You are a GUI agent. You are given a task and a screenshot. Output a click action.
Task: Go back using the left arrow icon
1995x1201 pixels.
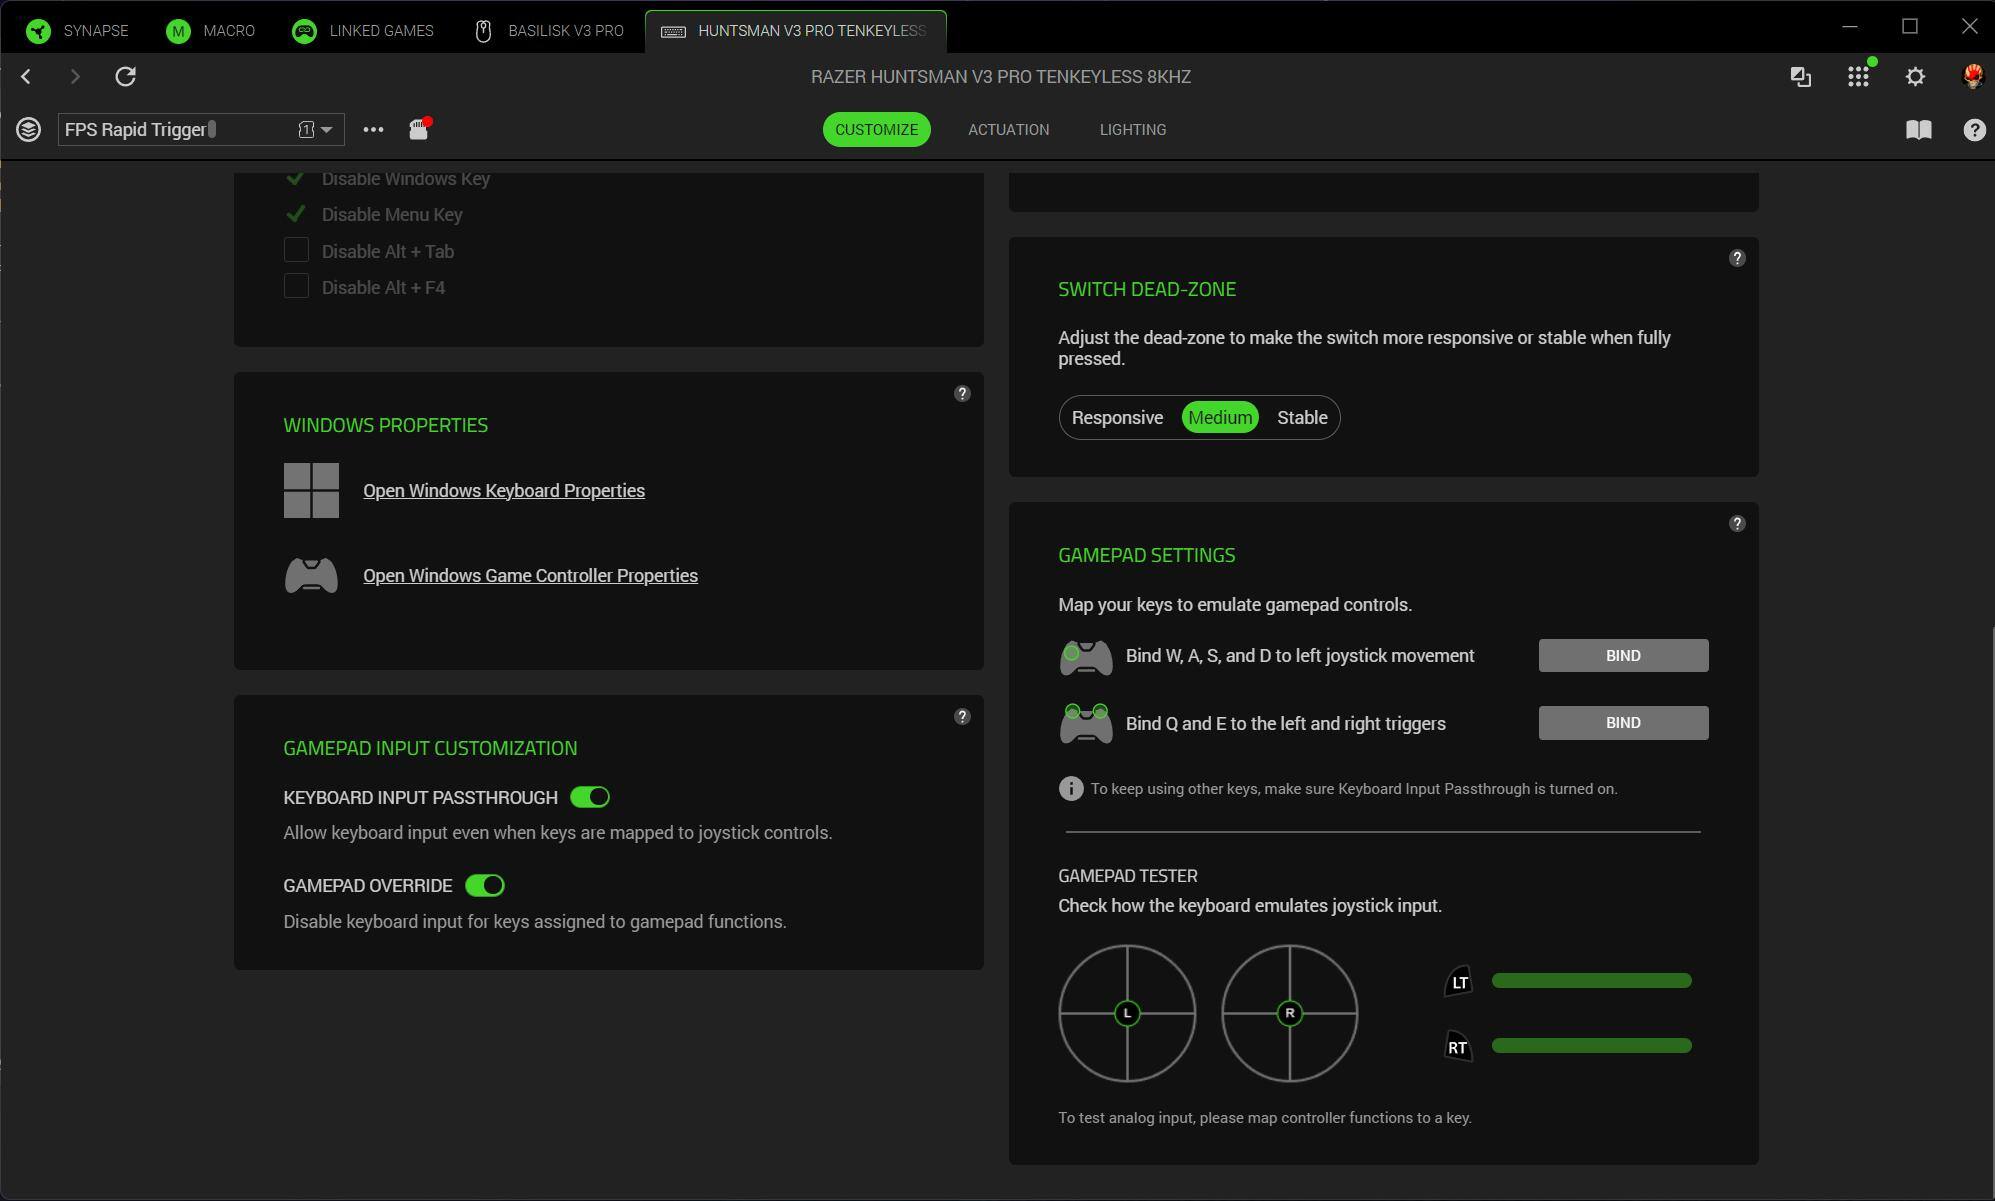click(27, 76)
